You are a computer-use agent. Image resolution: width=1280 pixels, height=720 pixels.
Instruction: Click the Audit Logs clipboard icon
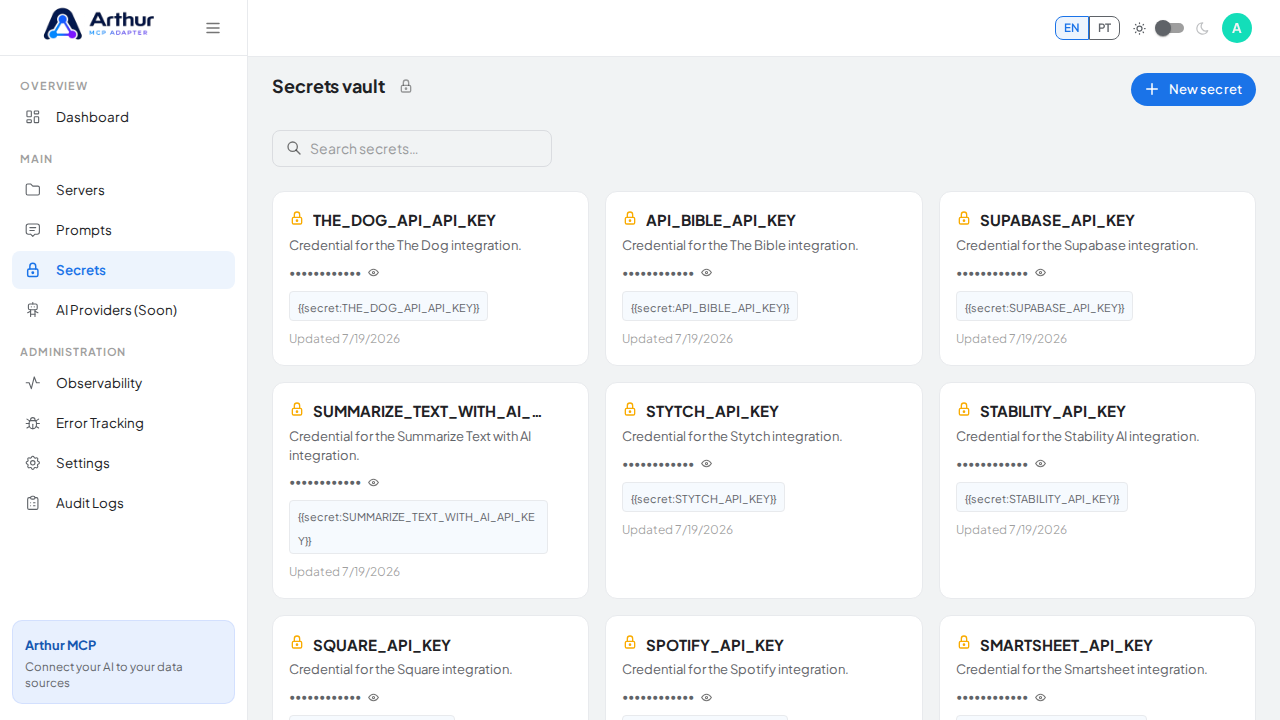coord(33,503)
